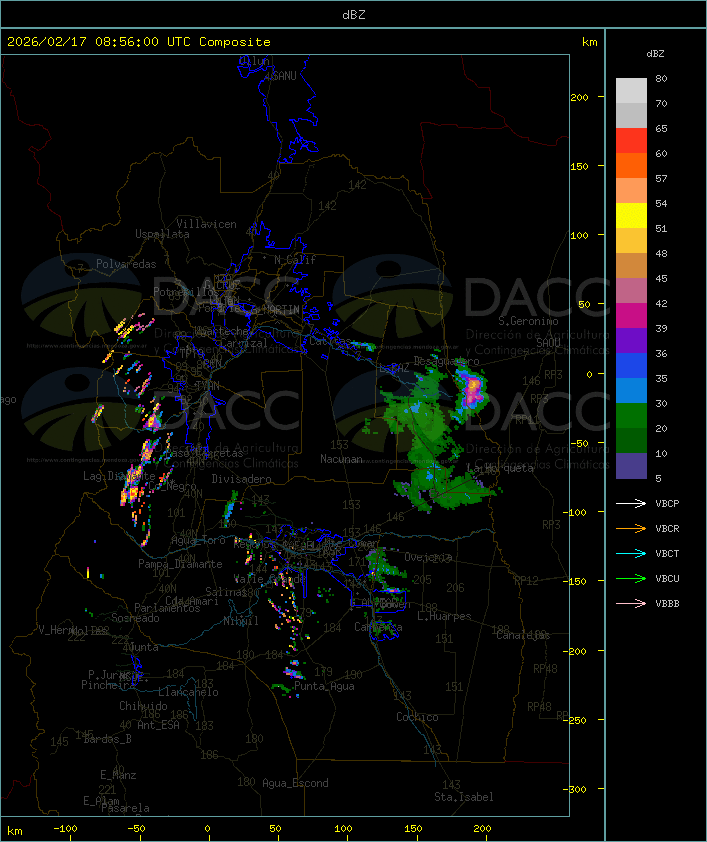Select the mauve 42-45 dBZ swatch

[631, 291]
